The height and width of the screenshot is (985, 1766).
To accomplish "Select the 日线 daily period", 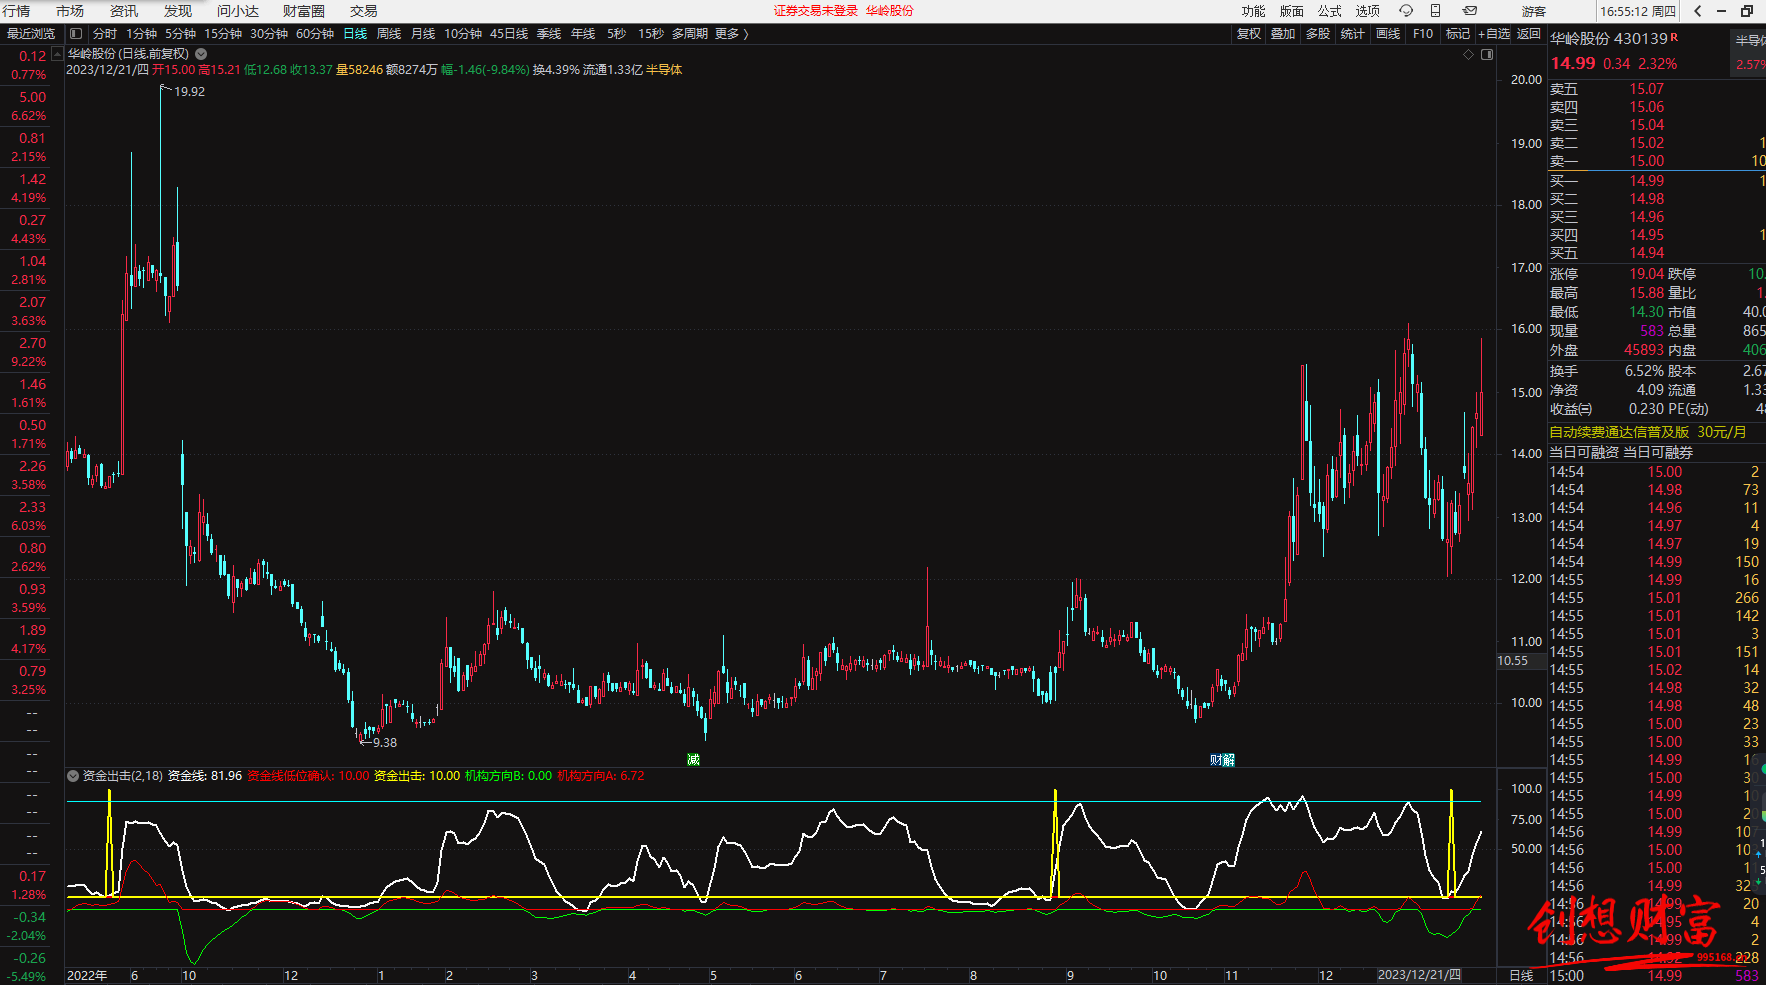I will [355, 34].
